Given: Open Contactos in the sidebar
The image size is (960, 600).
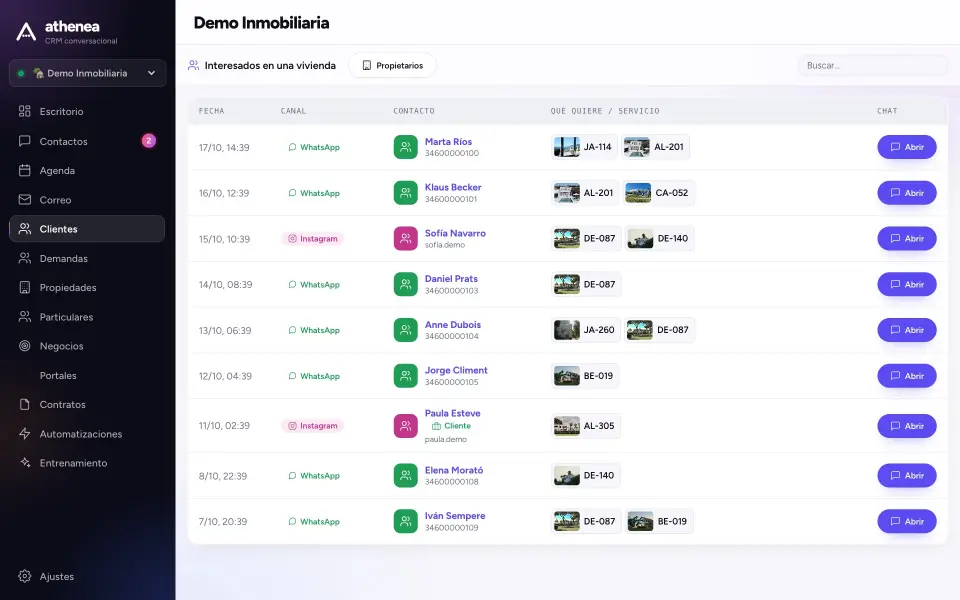Looking at the screenshot, I should coord(63,141).
